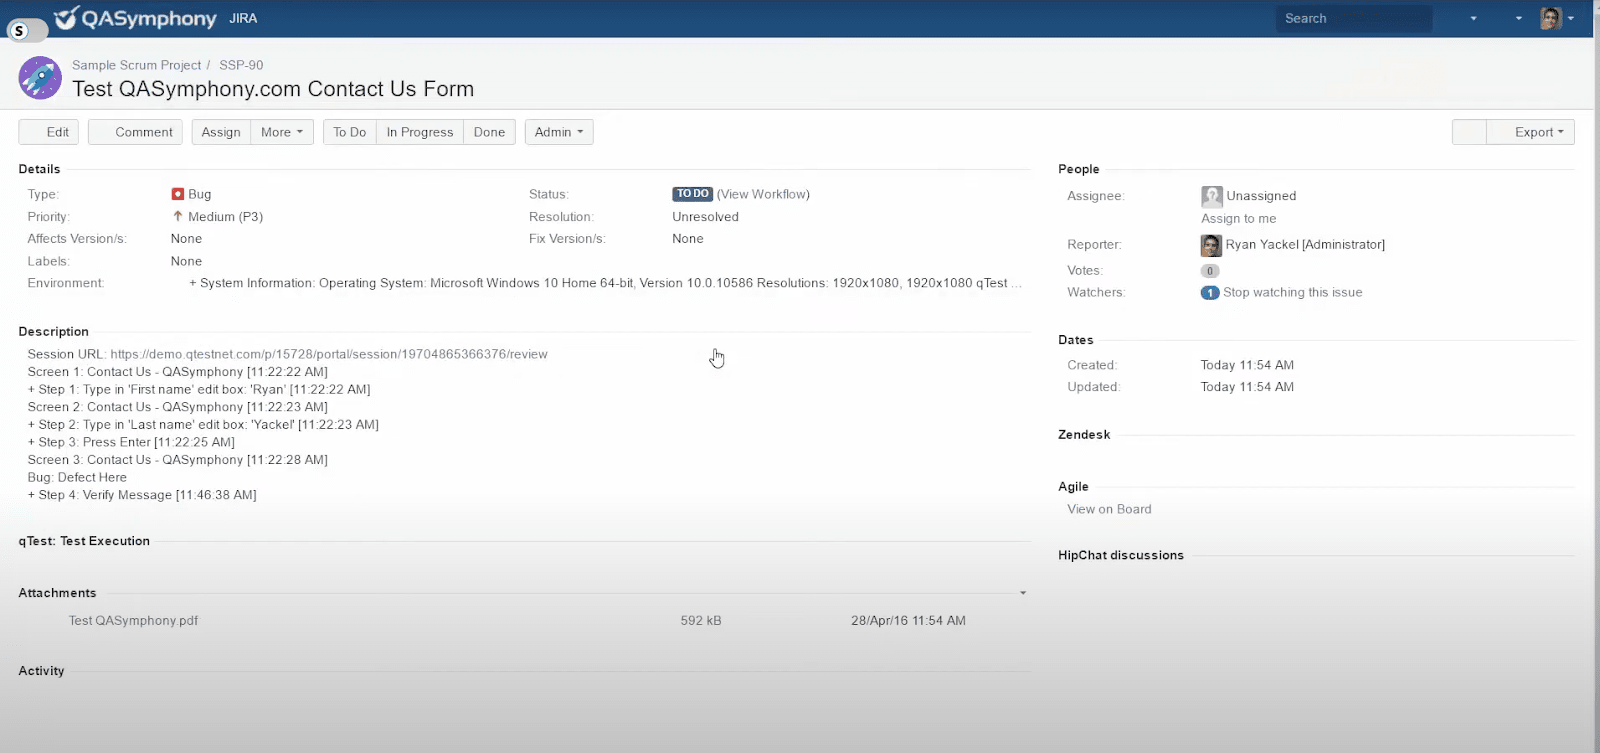Open Sample Scrum Project breadcrumb

136,65
